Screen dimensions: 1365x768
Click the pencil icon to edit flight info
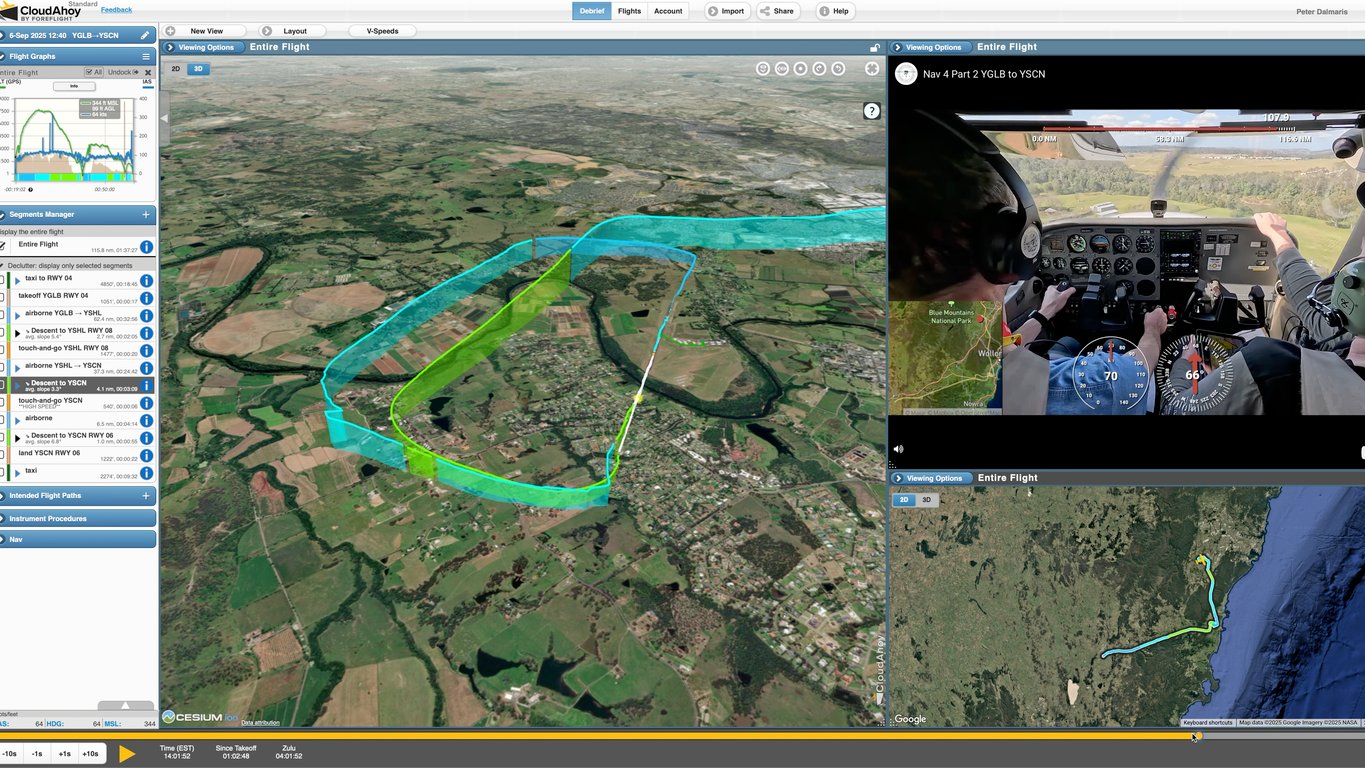point(146,35)
